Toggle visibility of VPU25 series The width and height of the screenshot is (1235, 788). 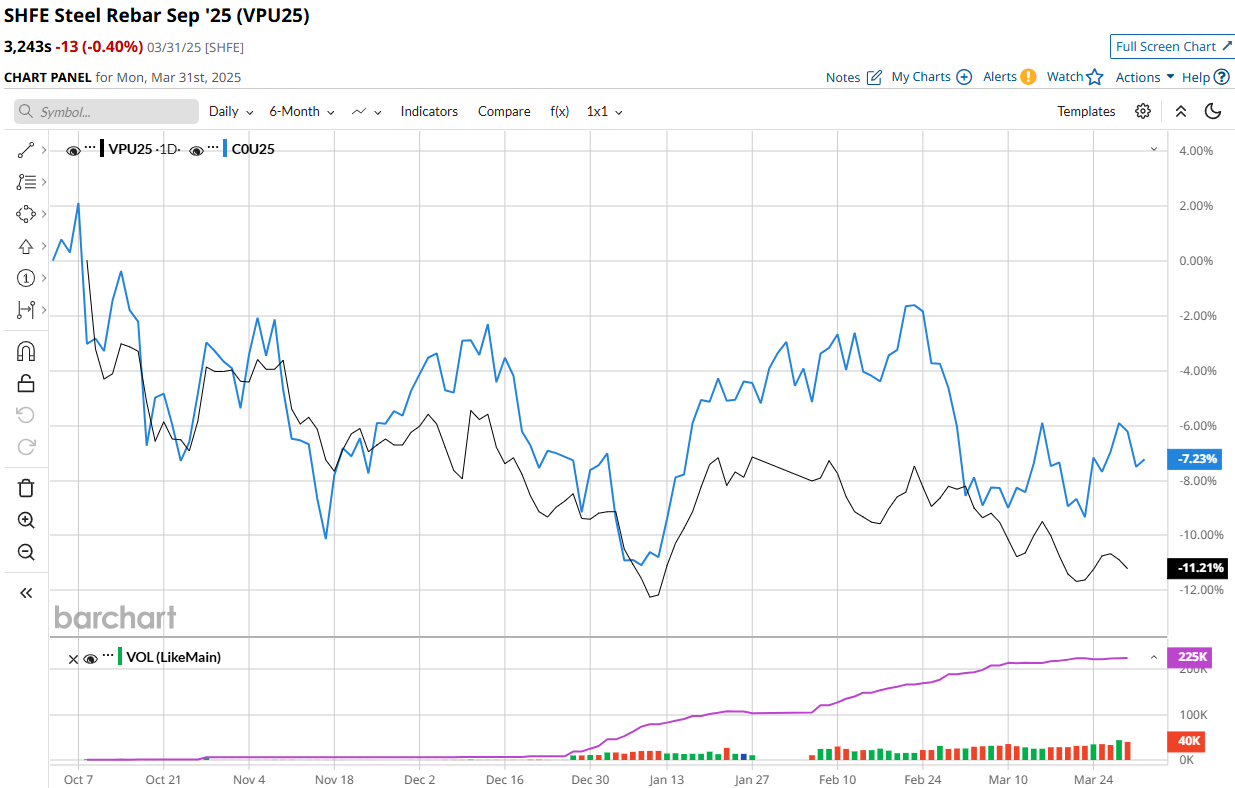[73, 150]
